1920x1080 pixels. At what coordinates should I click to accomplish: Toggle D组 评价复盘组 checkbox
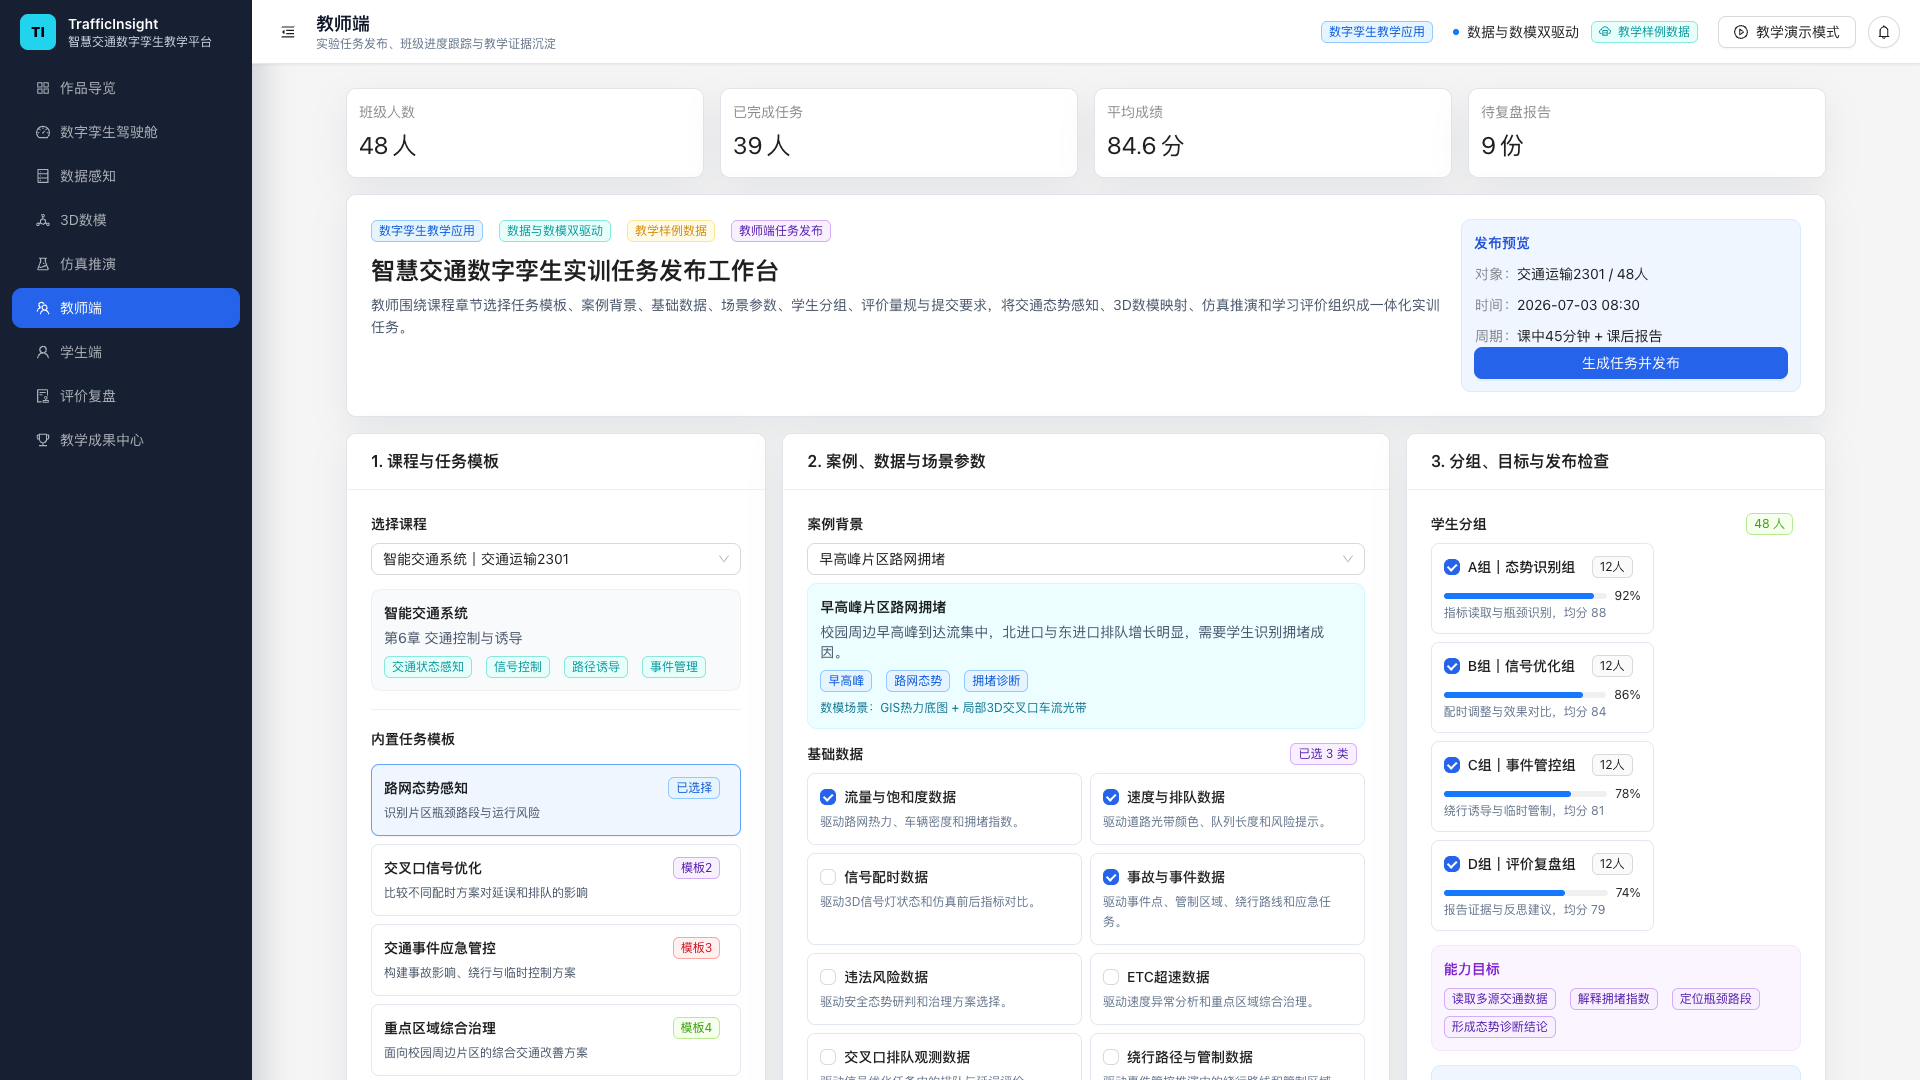tap(1452, 864)
